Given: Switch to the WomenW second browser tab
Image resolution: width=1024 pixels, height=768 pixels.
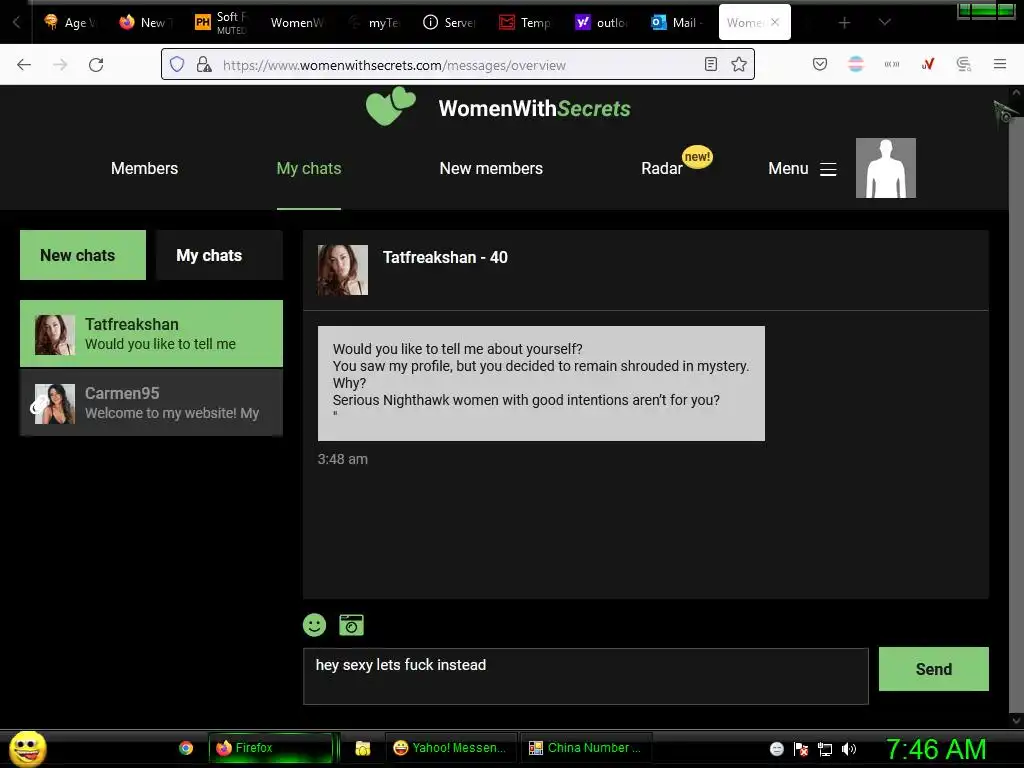Looking at the screenshot, I should (x=296, y=23).
